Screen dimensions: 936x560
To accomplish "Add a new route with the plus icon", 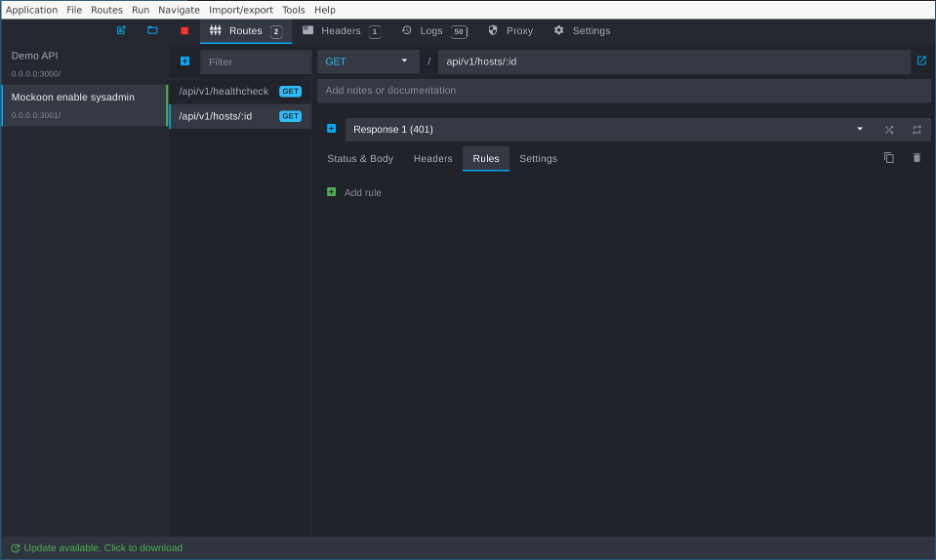I will [185, 61].
